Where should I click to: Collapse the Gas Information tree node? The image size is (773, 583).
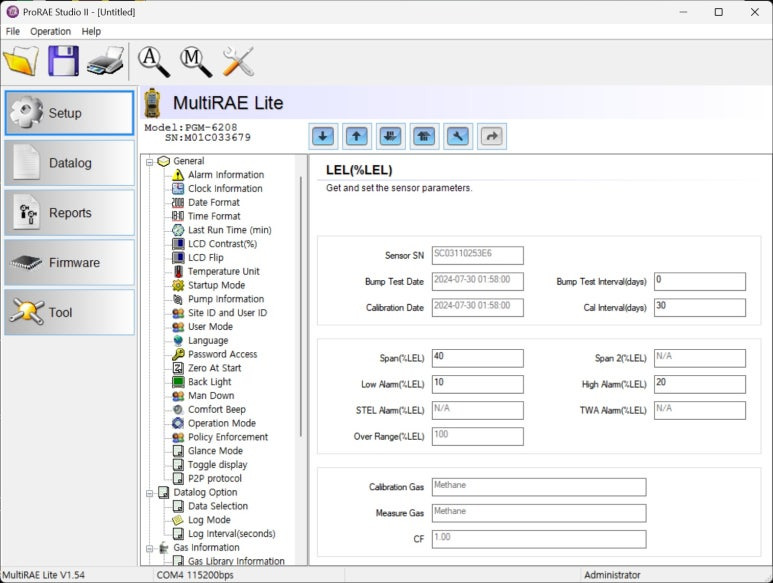click(x=149, y=548)
